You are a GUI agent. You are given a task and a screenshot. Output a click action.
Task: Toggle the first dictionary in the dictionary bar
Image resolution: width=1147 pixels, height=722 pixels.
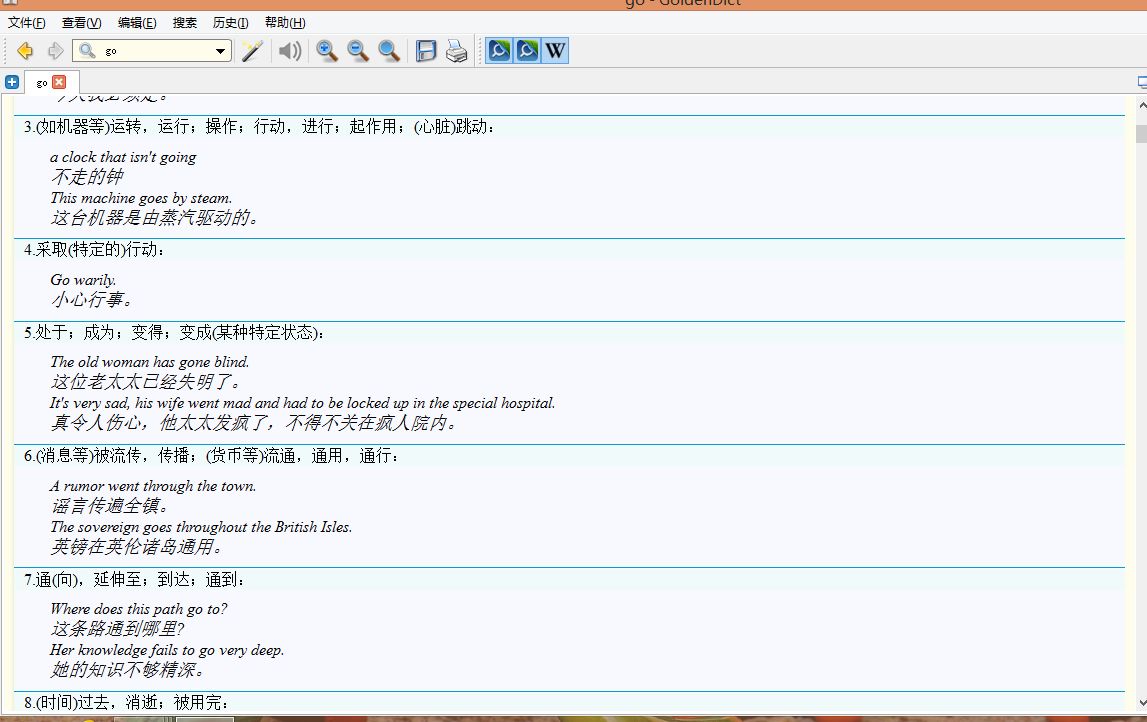click(499, 51)
